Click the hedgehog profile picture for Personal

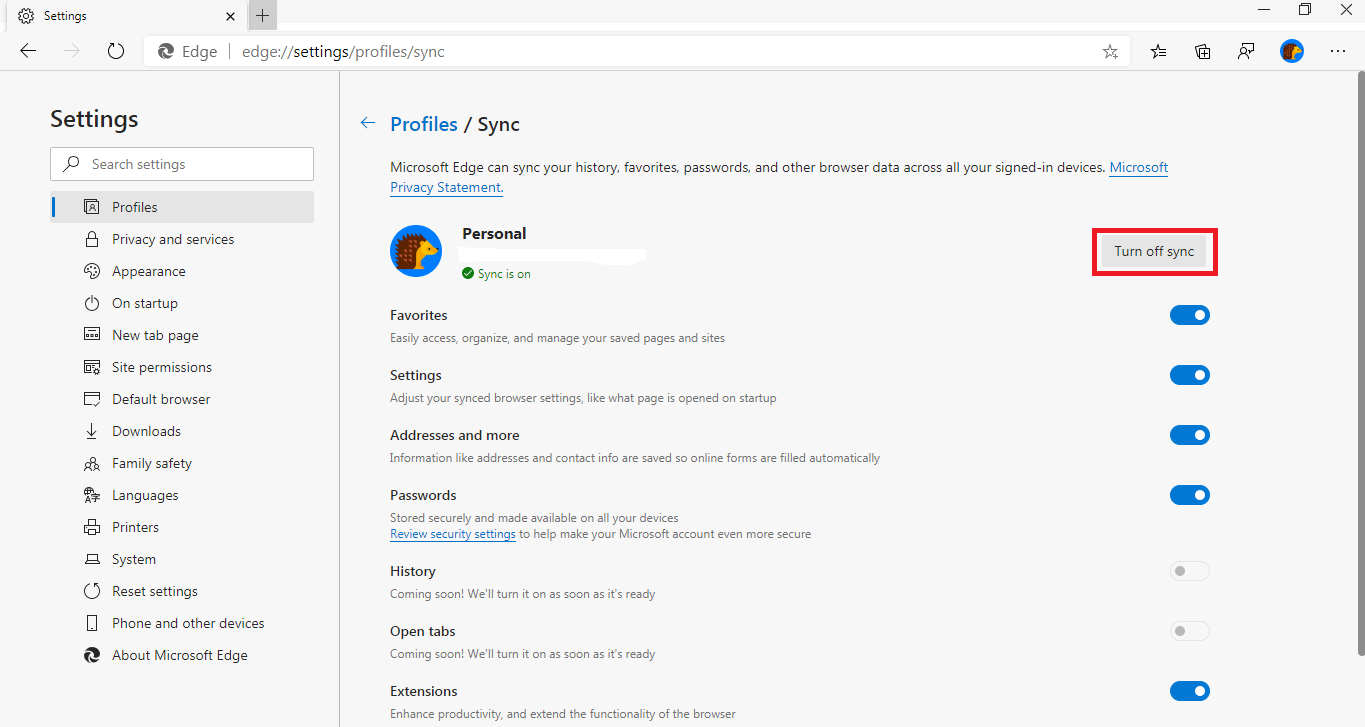416,250
